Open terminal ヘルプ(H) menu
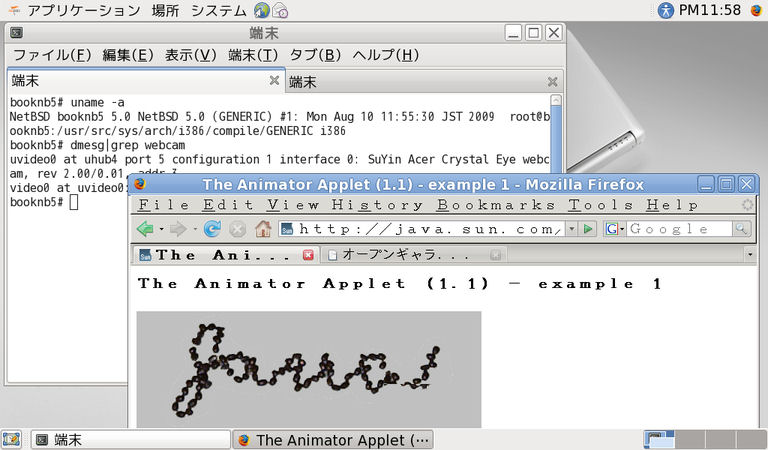 point(385,55)
